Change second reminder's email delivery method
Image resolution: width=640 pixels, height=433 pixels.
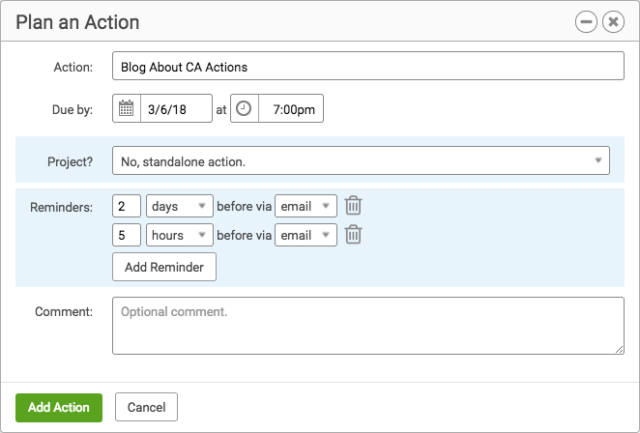306,235
